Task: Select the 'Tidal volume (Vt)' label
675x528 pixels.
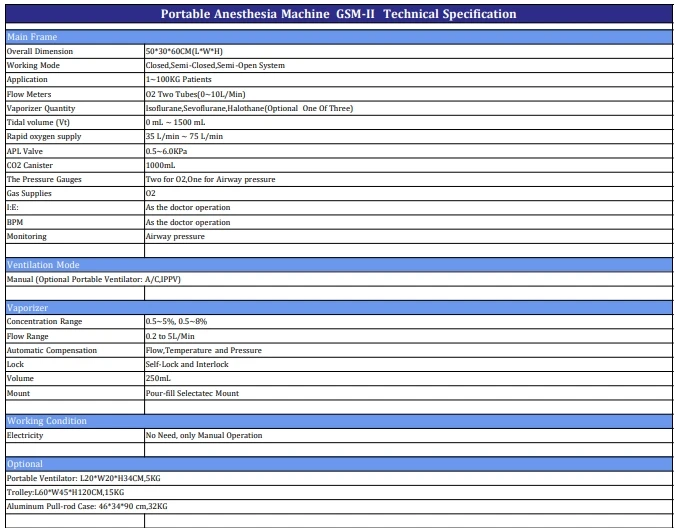Action: [38, 123]
